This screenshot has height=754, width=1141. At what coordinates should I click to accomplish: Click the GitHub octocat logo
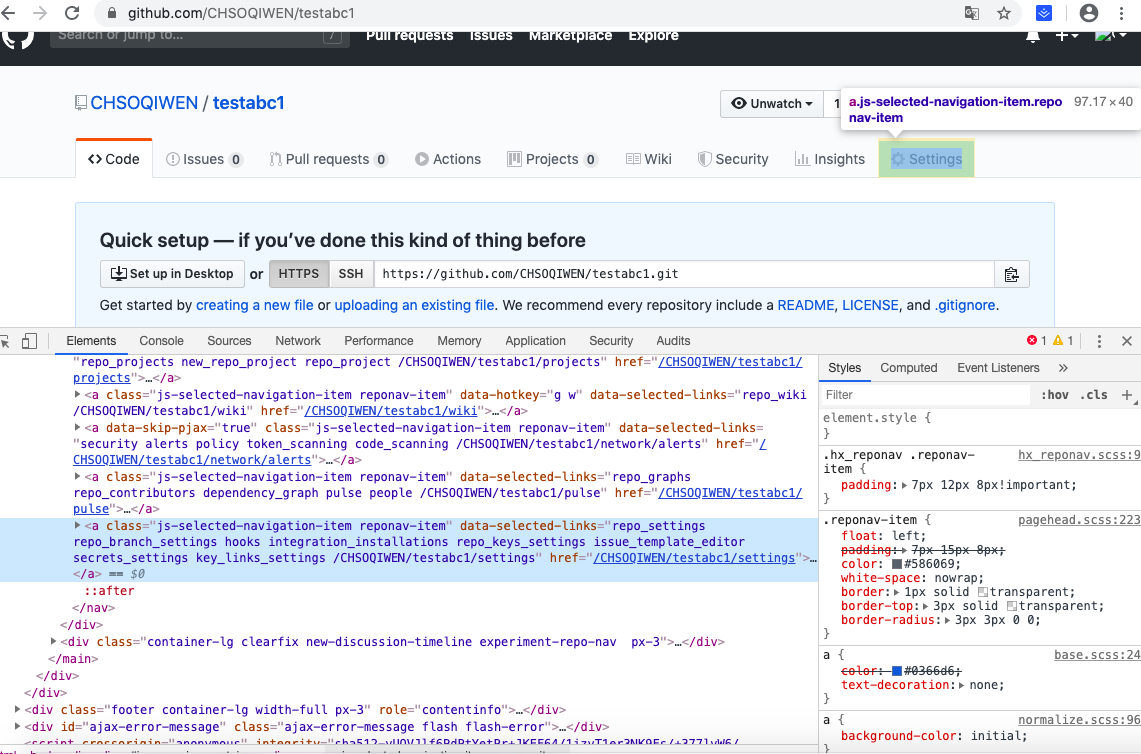[17, 39]
